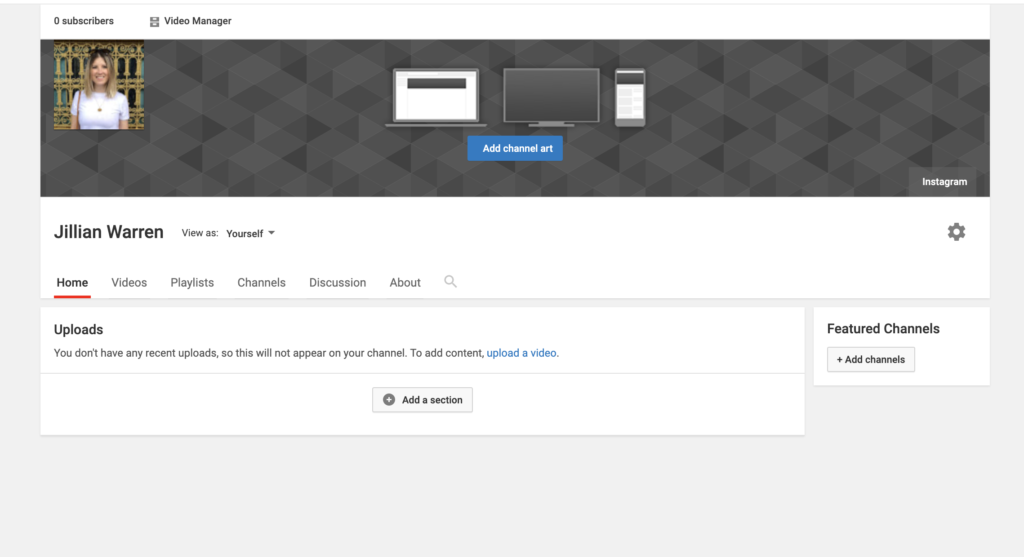Click the + Add channels button

871,359
